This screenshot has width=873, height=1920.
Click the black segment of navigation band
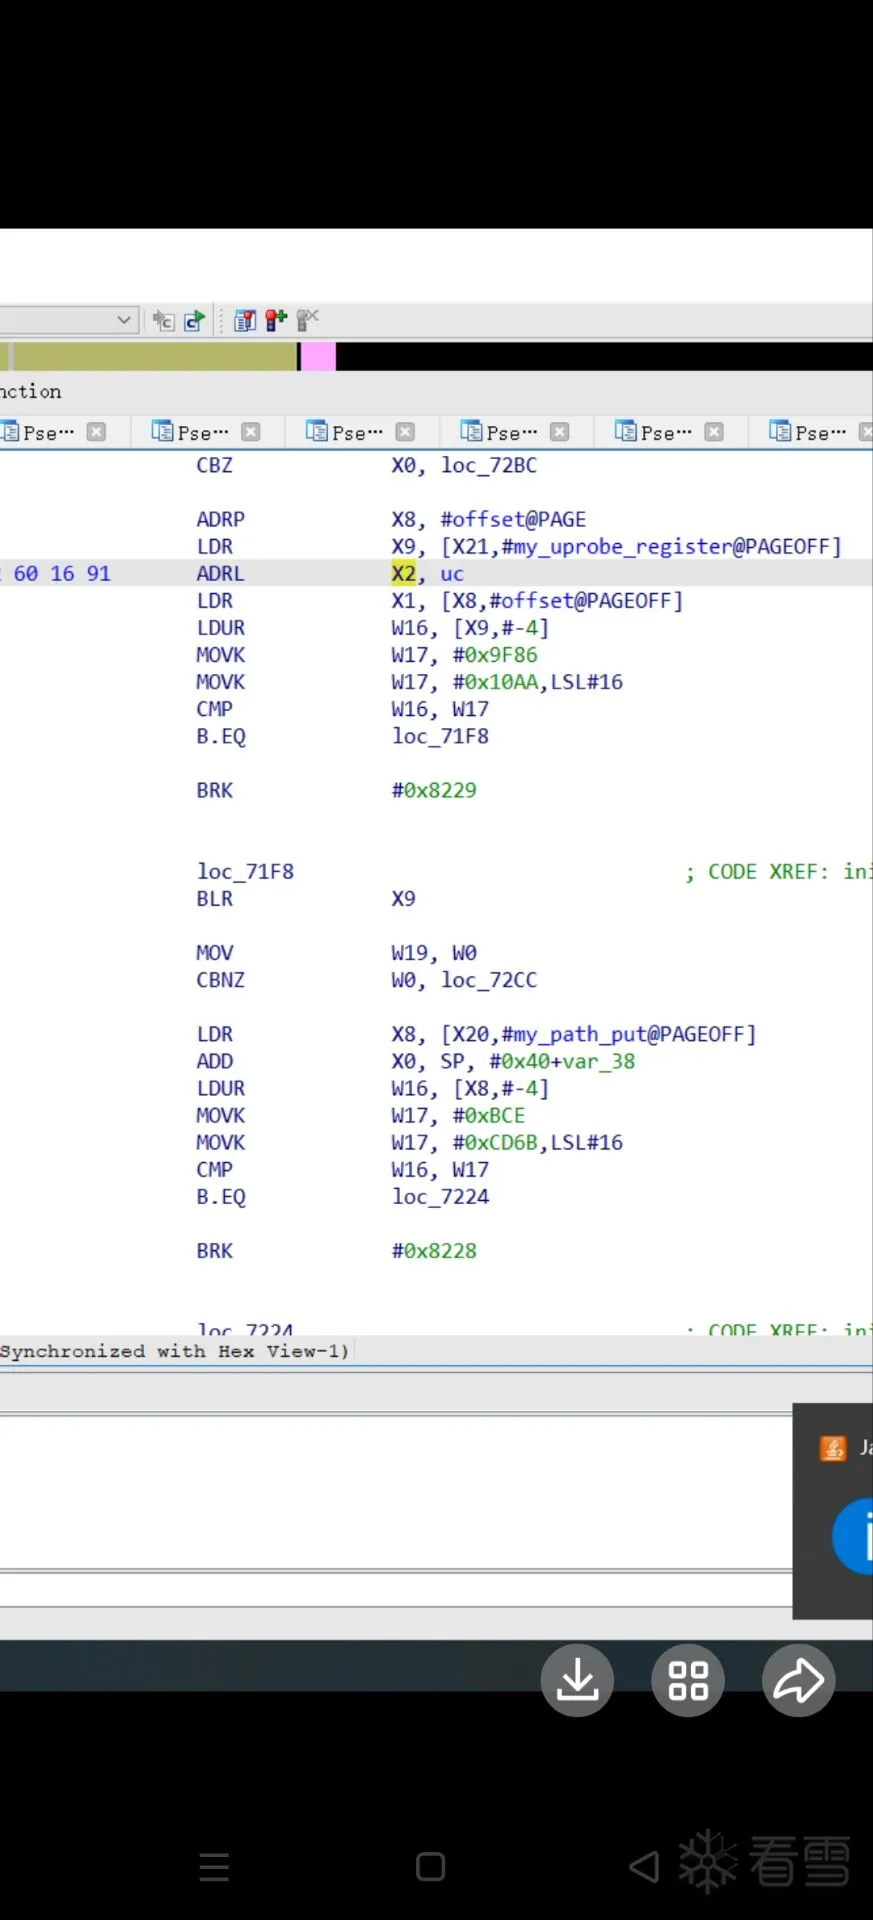pyautogui.click(x=604, y=356)
